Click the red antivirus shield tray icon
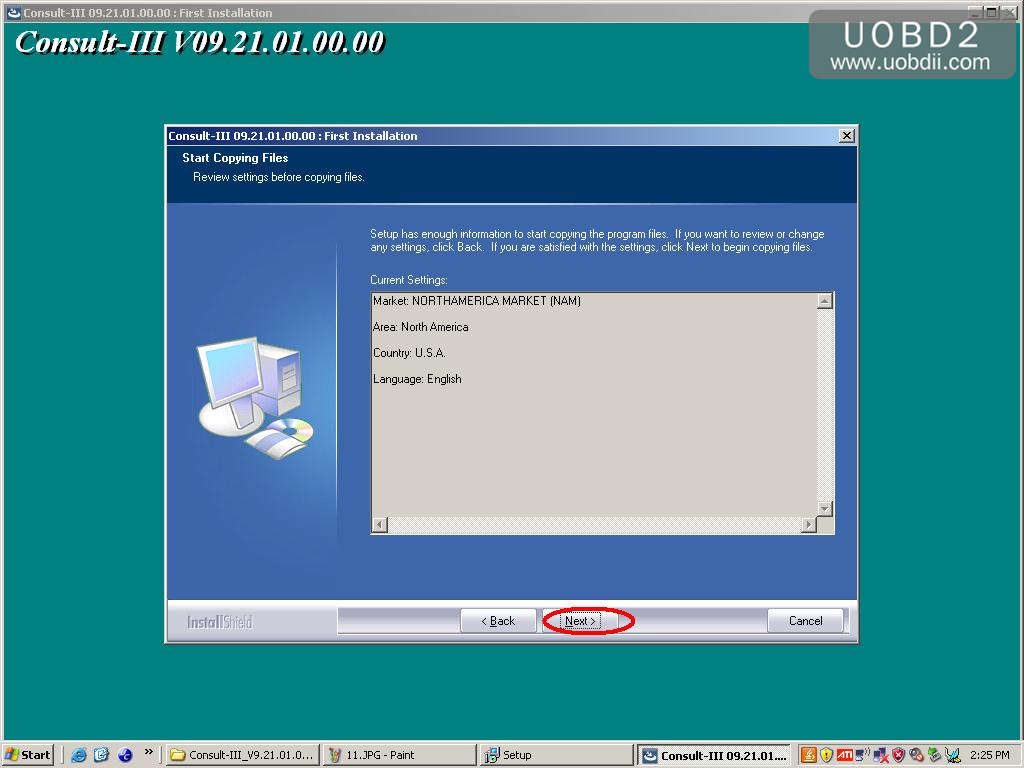This screenshot has width=1024, height=768. click(898, 754)
